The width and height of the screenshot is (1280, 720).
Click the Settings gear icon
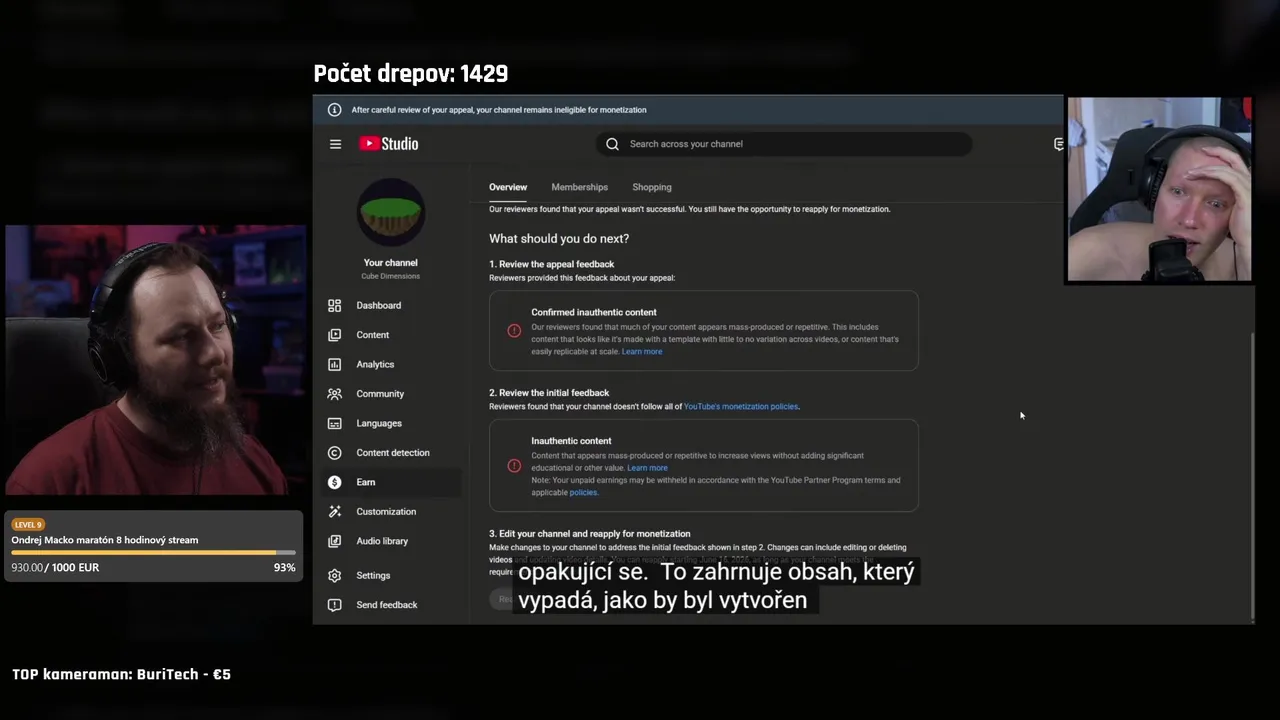click(x=334, y=575)
